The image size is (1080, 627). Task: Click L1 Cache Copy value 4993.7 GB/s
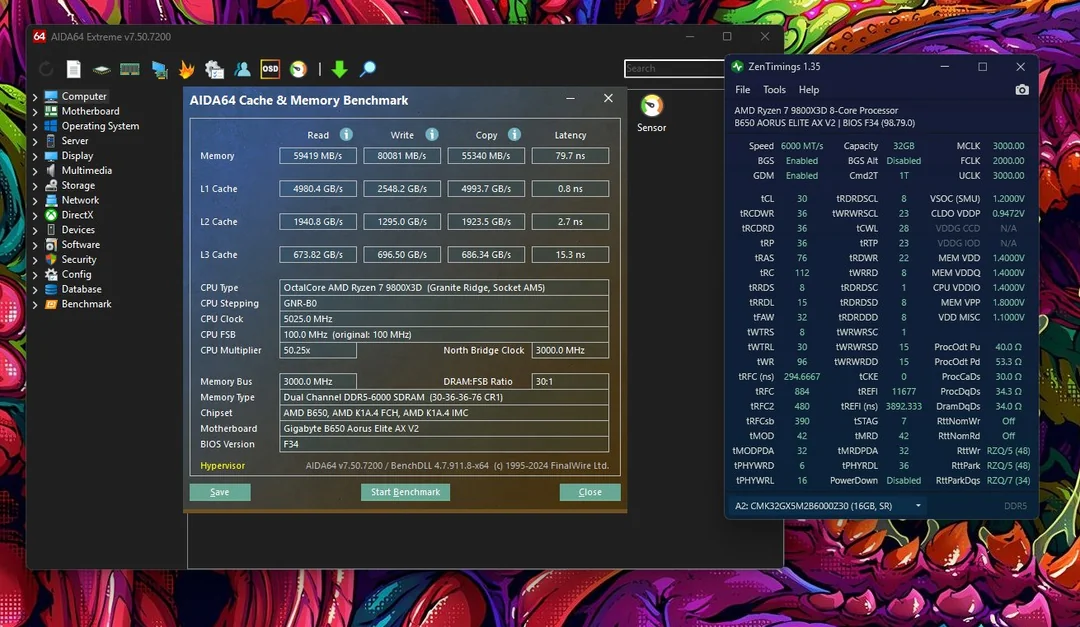click(486, 189)
